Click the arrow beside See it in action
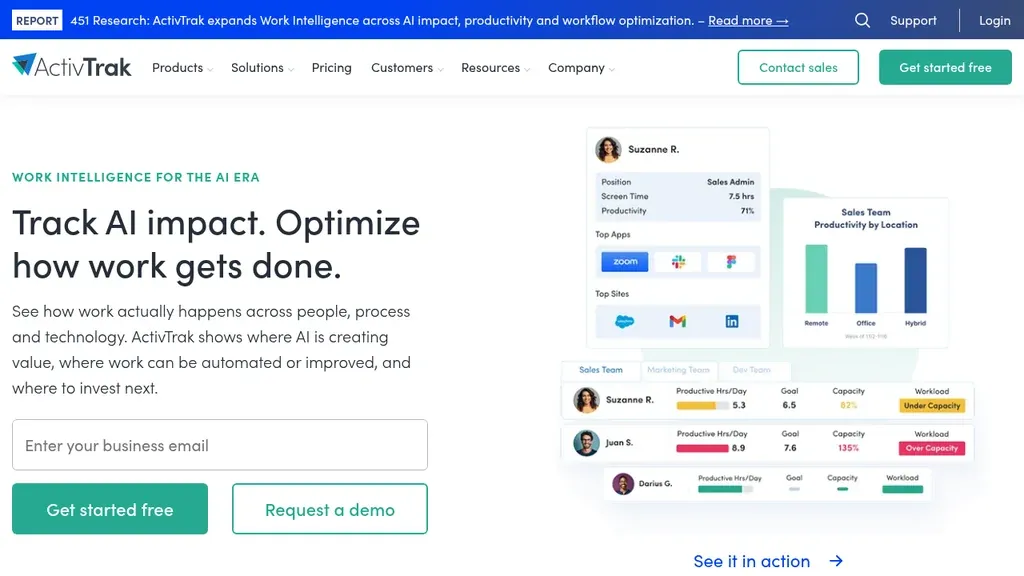The image size is (1024, 576). (x=836, y=561)
